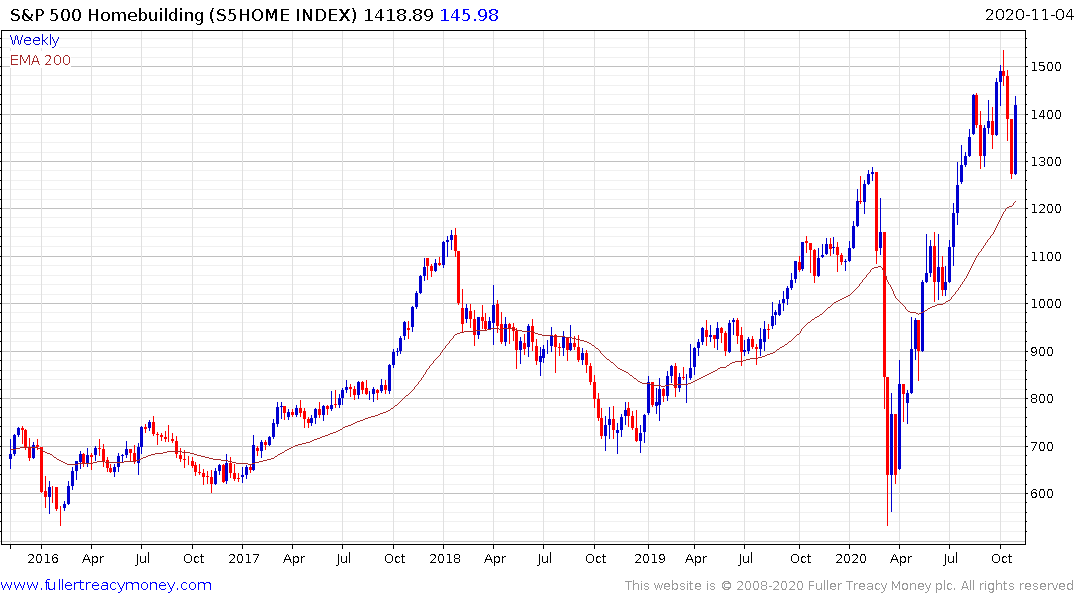Click the 1300 price axis label
This screenshot has height=600, width=1075.
pyautogui.click(x=1046, y=162)
